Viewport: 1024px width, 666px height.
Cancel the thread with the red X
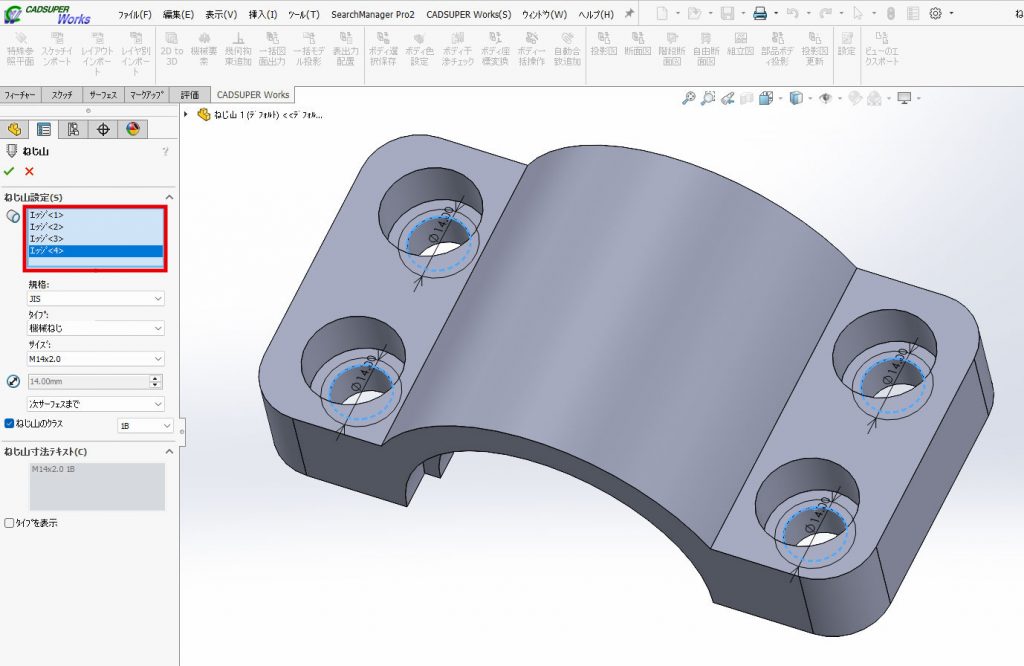[x=29, y=171]
